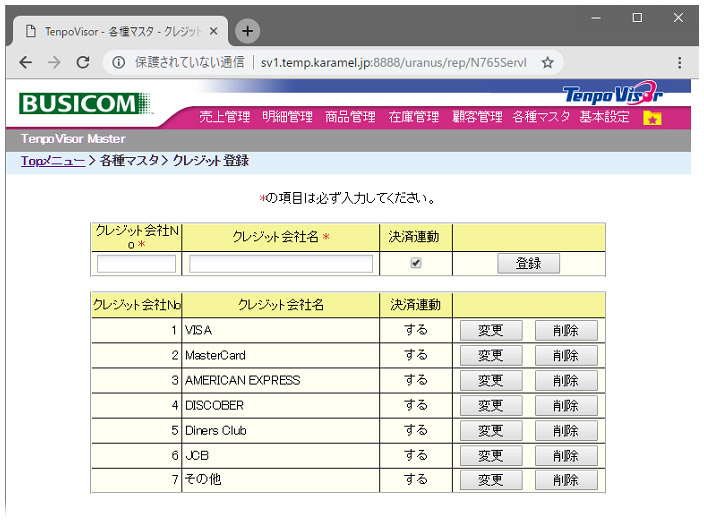Close the TenpoVisor tab
The width and height of the screenshot is (704, 522).
tap(214, 31)
